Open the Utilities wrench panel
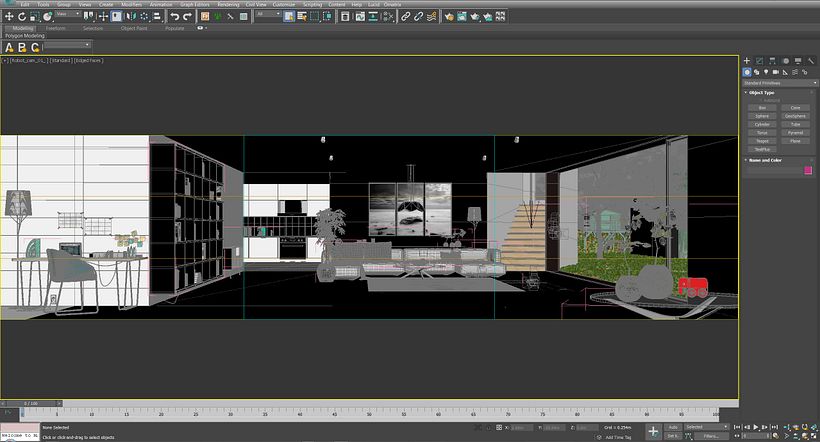 [x=811, y=61]
